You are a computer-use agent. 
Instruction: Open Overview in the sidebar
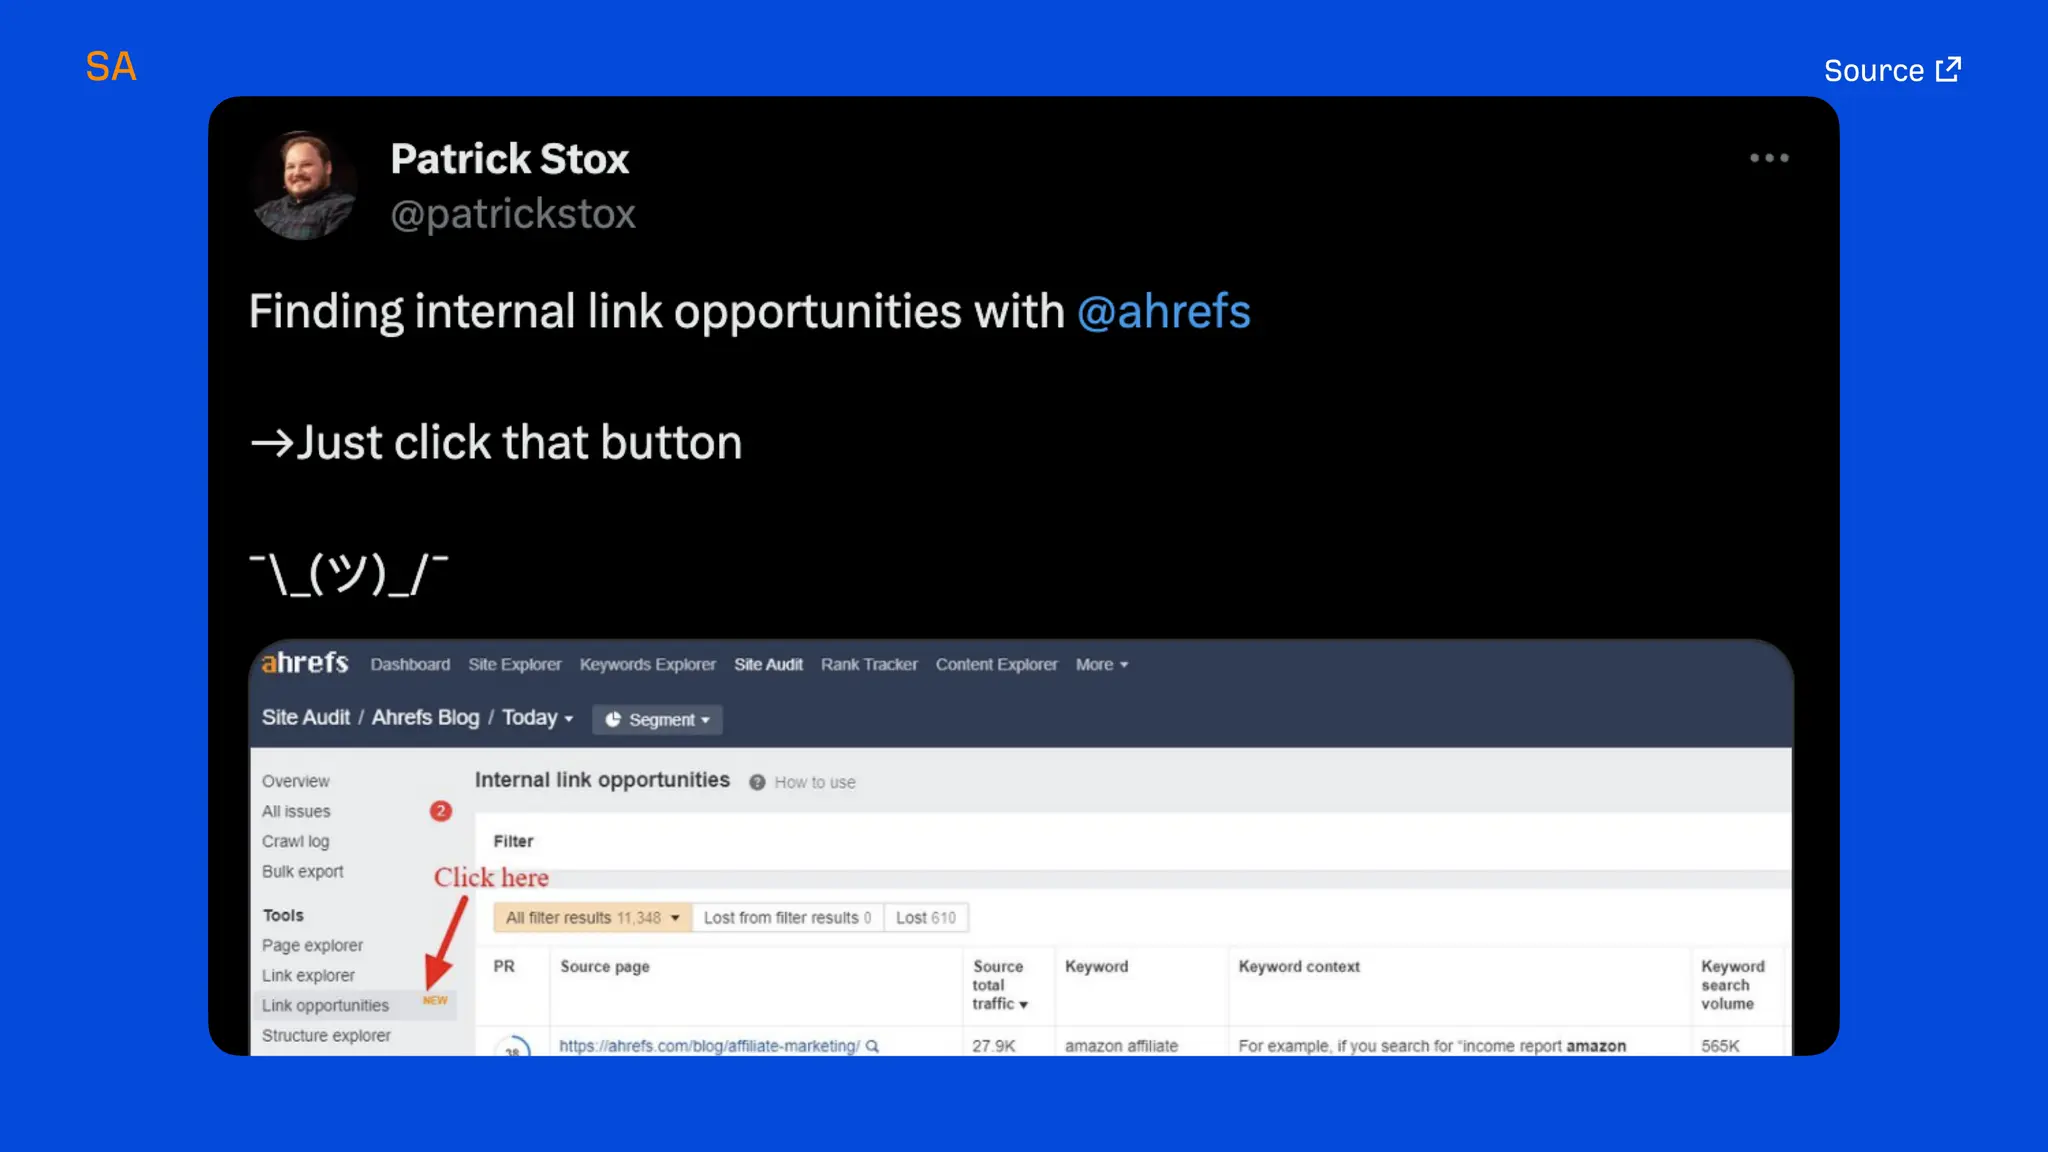coord(296,781)
